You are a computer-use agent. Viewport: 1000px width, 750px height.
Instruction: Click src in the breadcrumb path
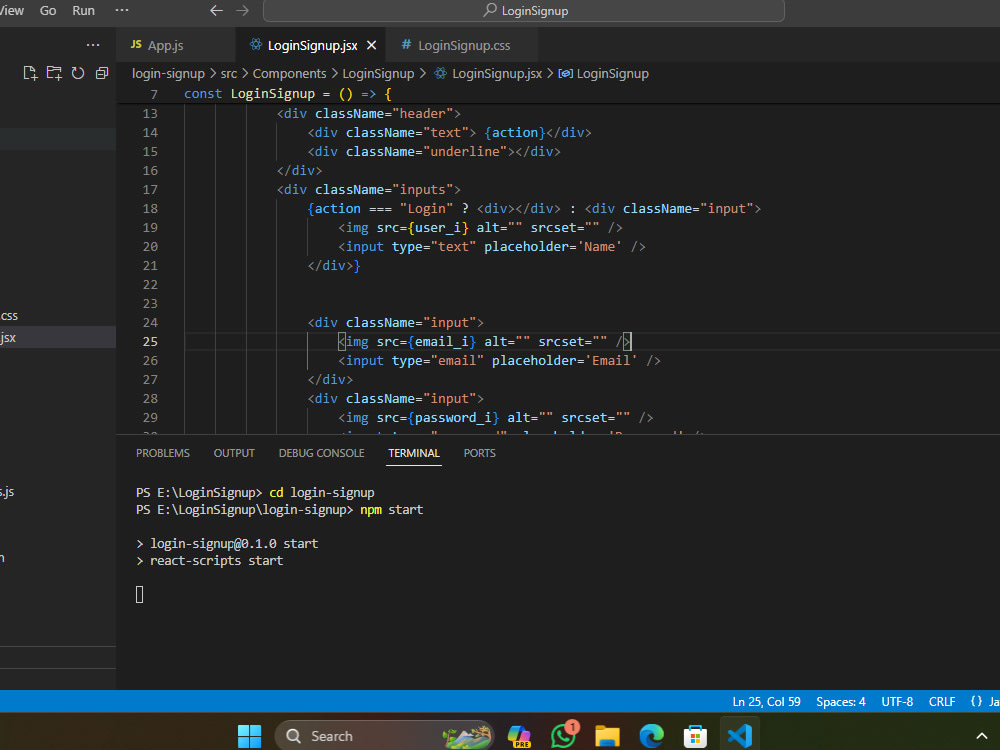click(229, 73)
